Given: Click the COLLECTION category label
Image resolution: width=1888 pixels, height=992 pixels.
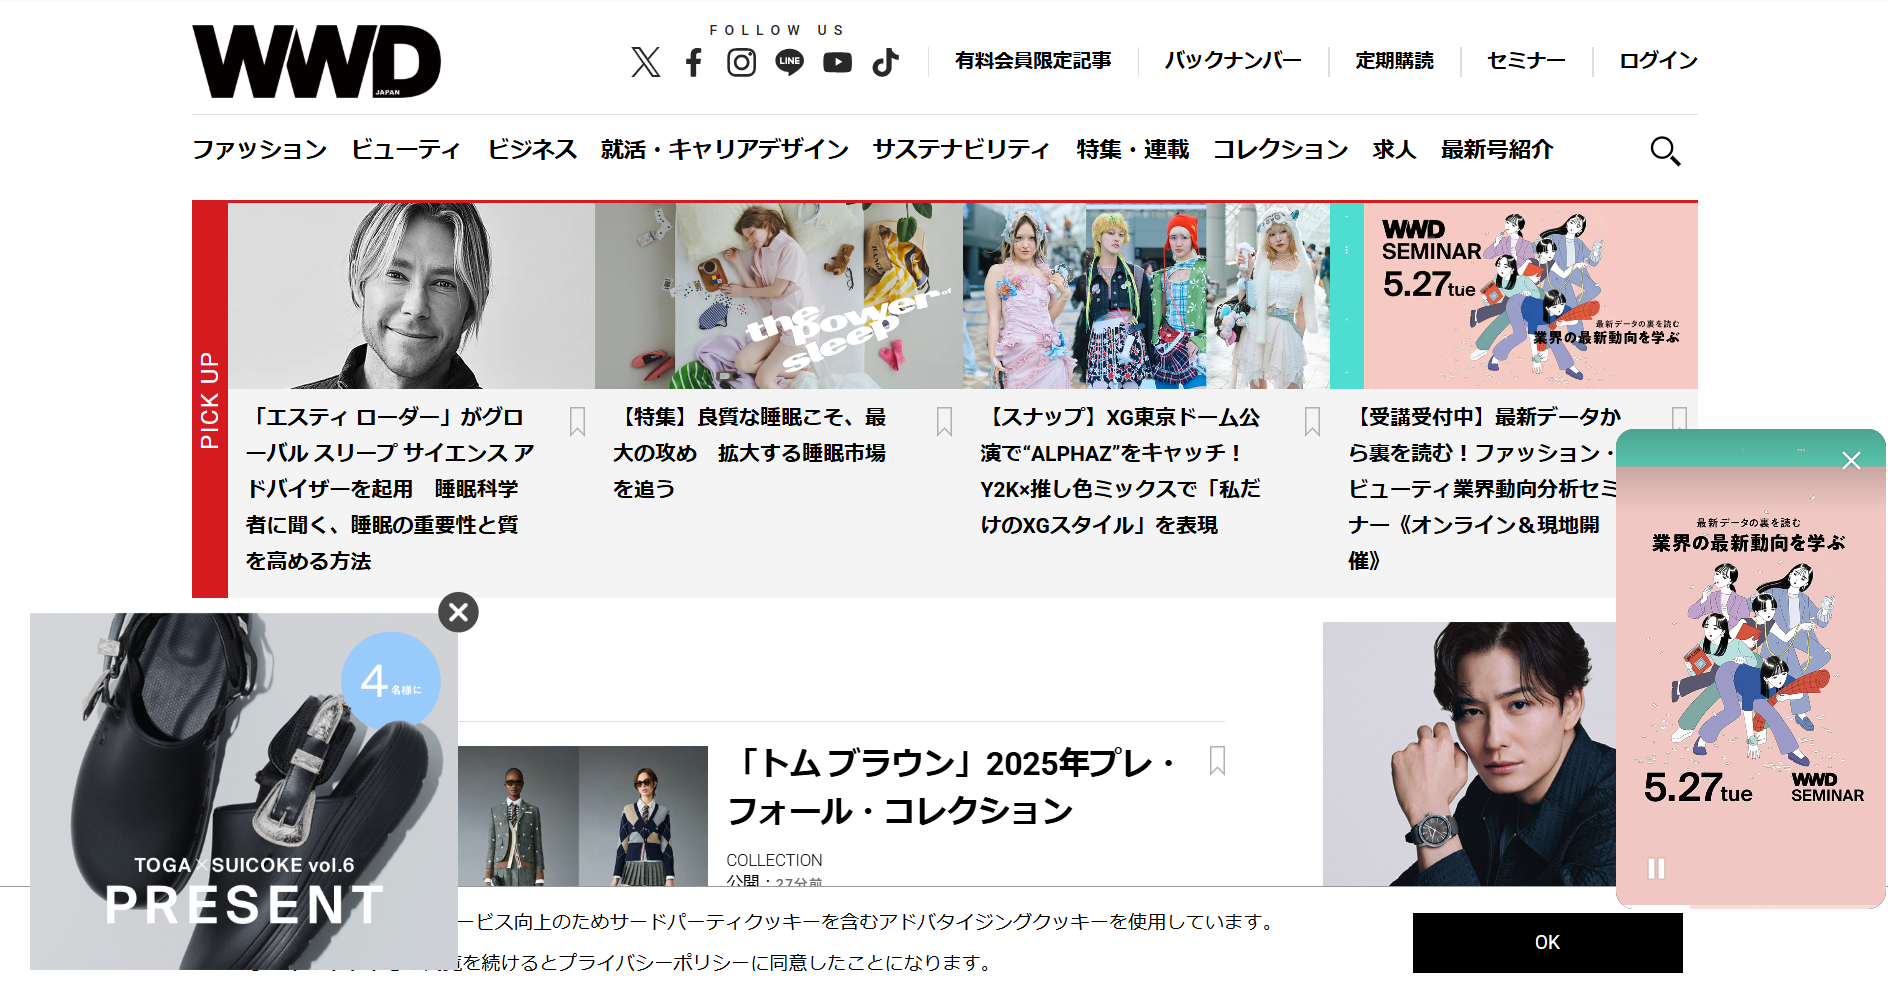Looking at the screenshot, I should coord(774,860).
